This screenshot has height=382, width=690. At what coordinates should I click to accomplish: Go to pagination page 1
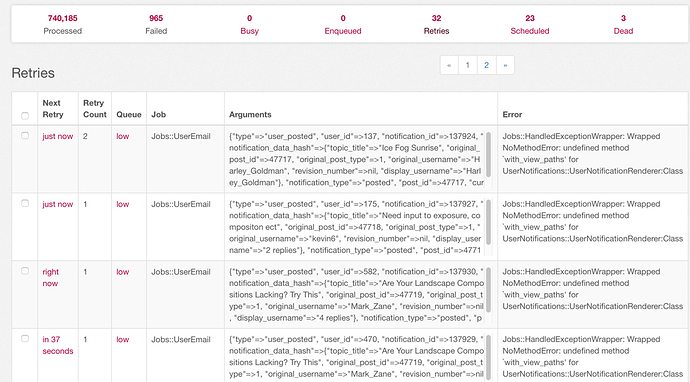468,65
